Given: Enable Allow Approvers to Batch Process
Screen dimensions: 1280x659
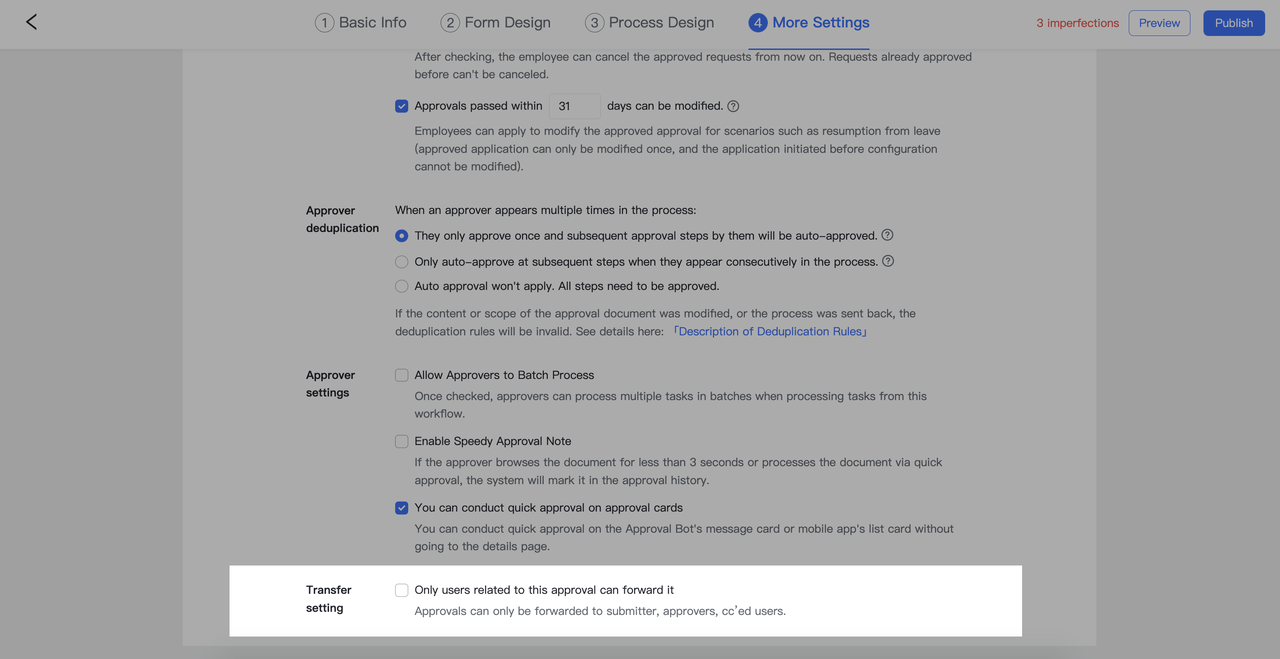Looking at the screenshot, I should coord(402,375).
